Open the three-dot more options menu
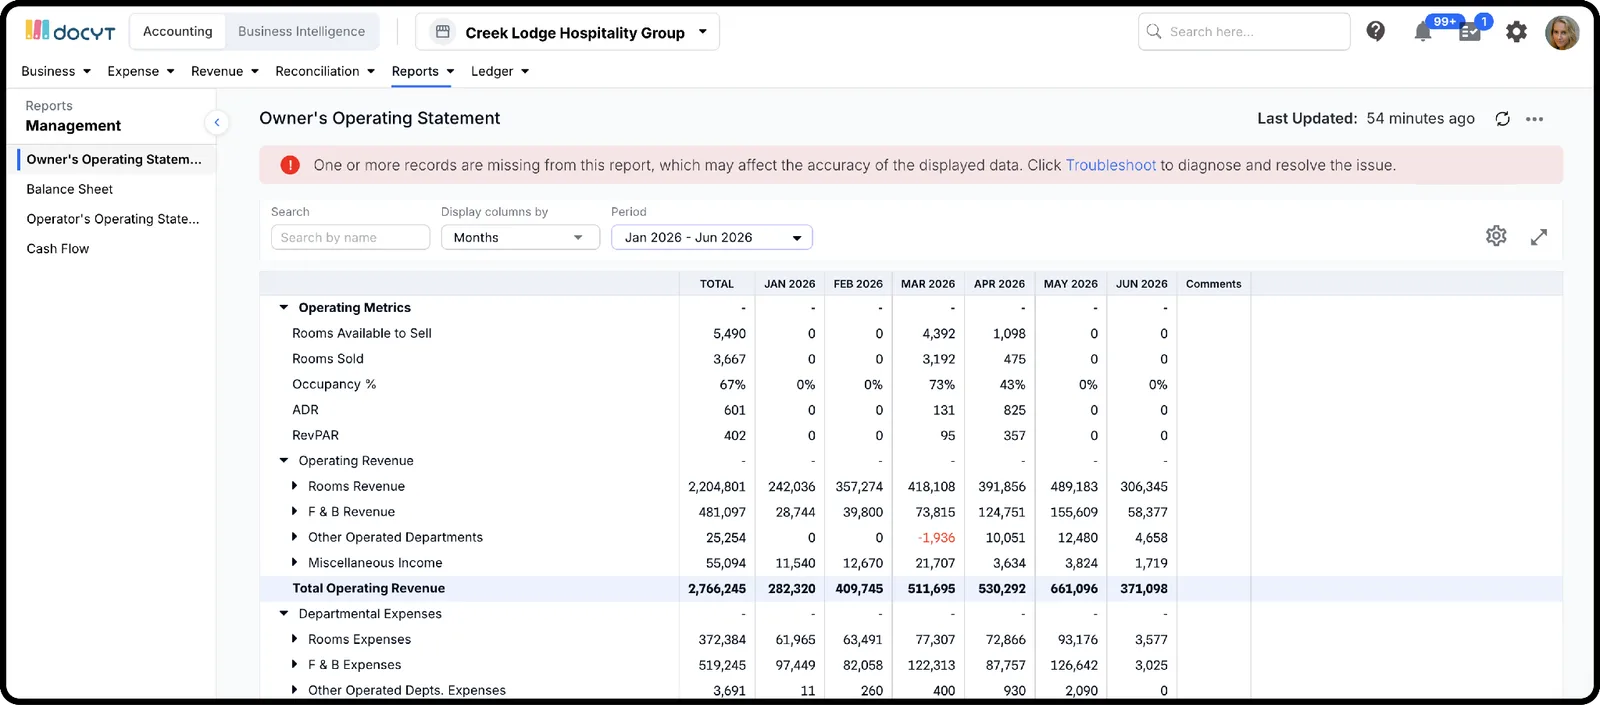 point(1535,119)
